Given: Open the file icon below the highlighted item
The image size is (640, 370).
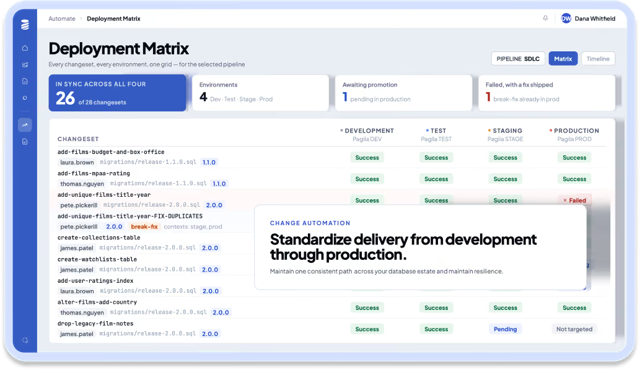Looking at the screenshot, I should click(x=25, y=142).
